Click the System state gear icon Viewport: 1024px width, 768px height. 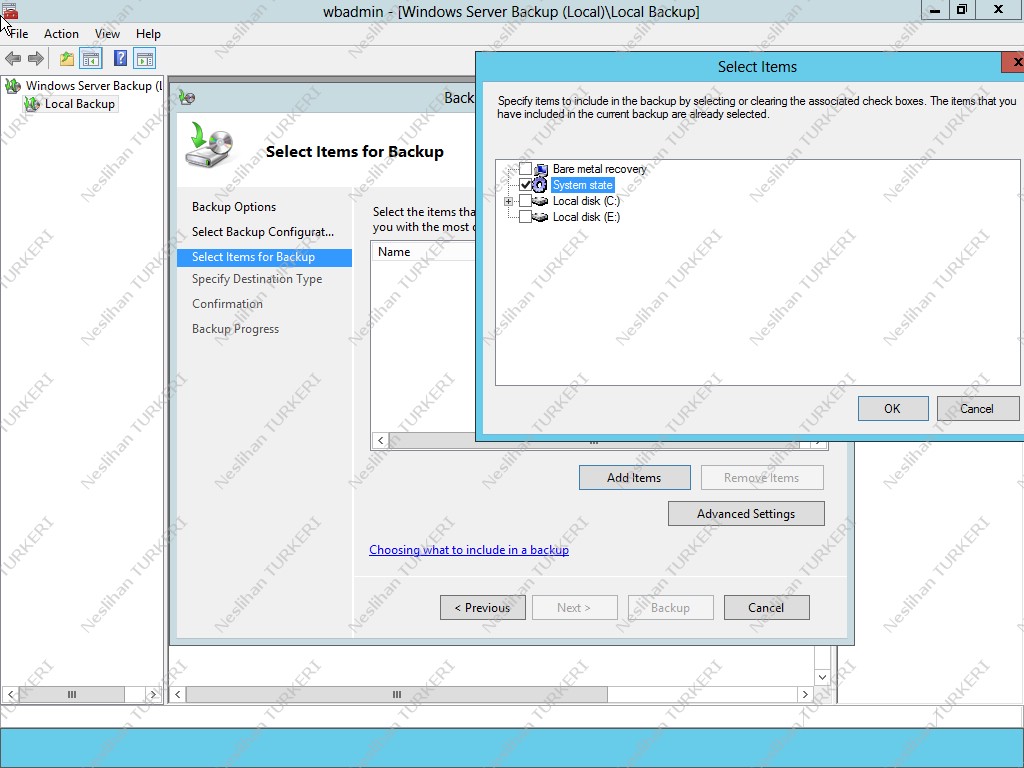(x=537, y=185)
